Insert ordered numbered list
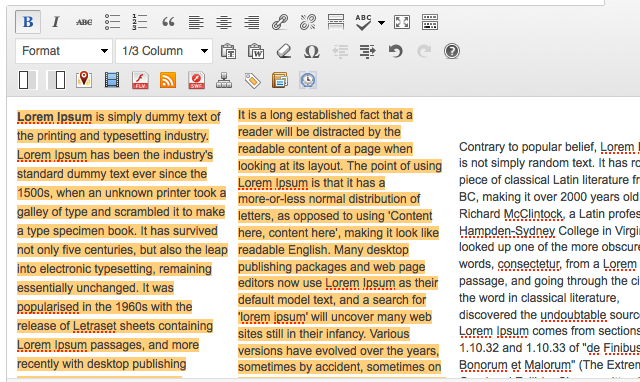 [140, 22]
